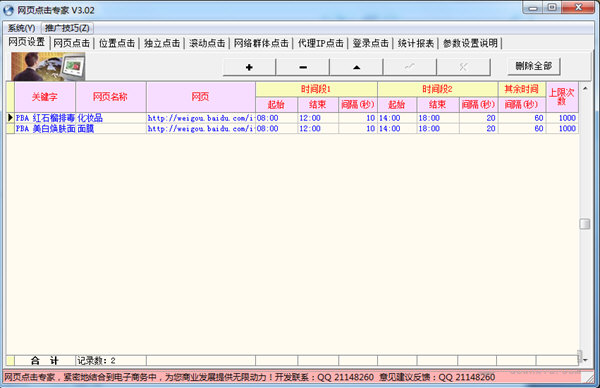Click limit 1000 in 面膜 row
The height and width of the screenshot is (388, 600).
point(562,129)
